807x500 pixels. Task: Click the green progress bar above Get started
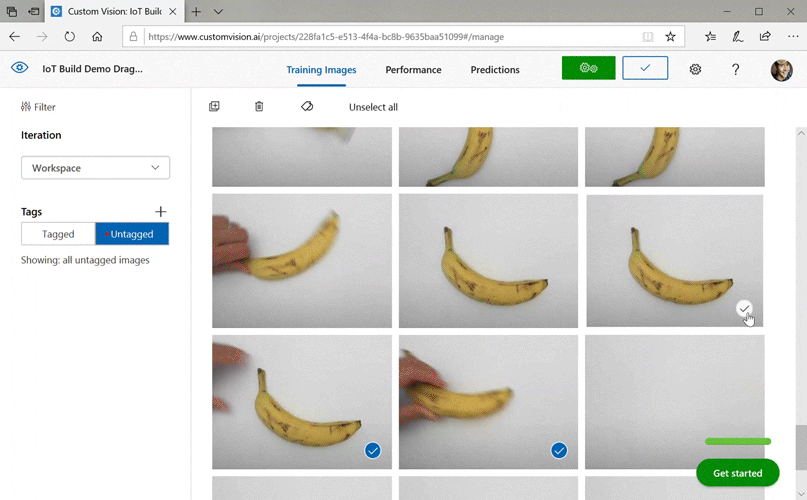[x=738, y=441]
